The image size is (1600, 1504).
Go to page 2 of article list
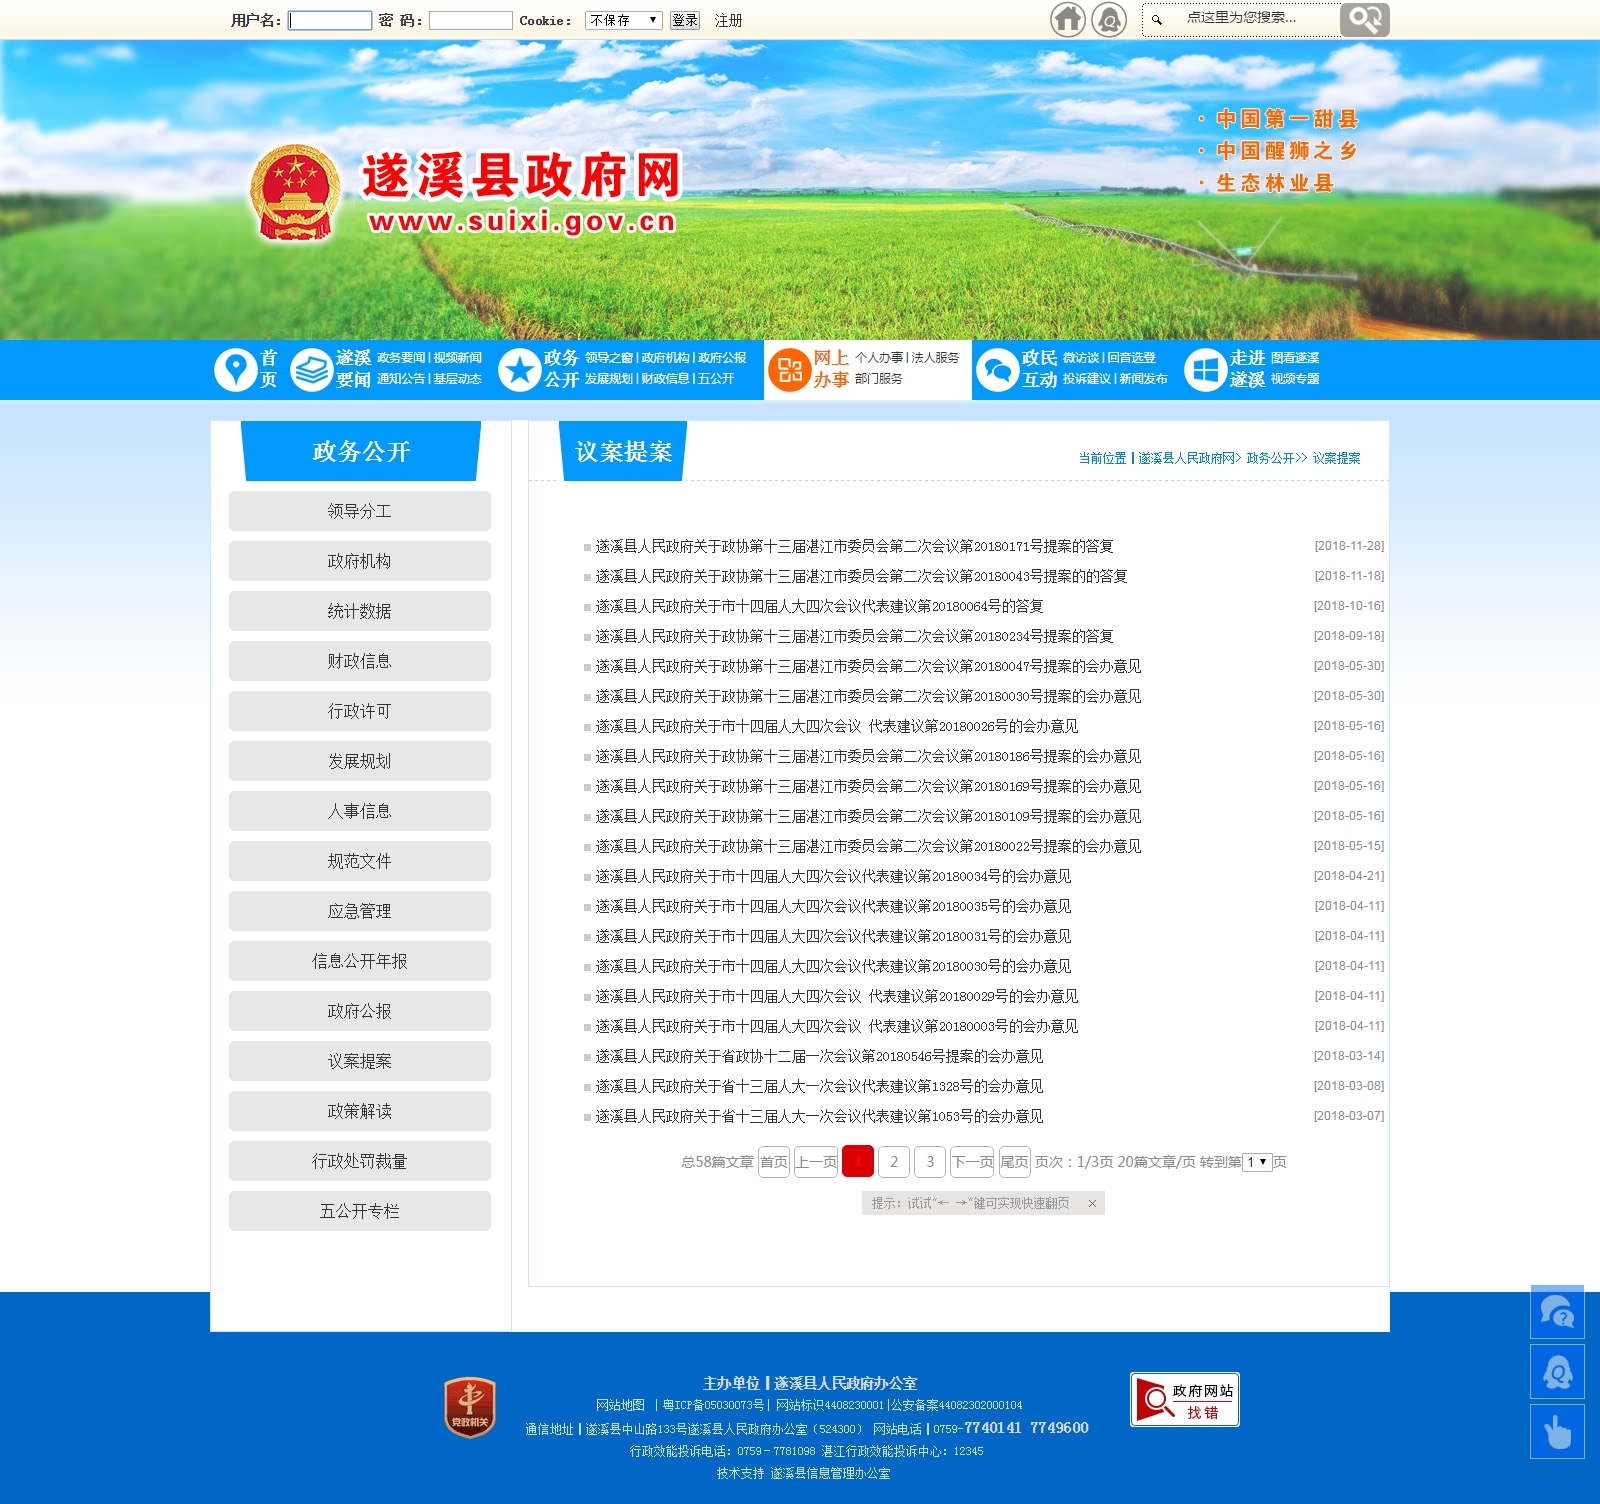(894, 1161)
